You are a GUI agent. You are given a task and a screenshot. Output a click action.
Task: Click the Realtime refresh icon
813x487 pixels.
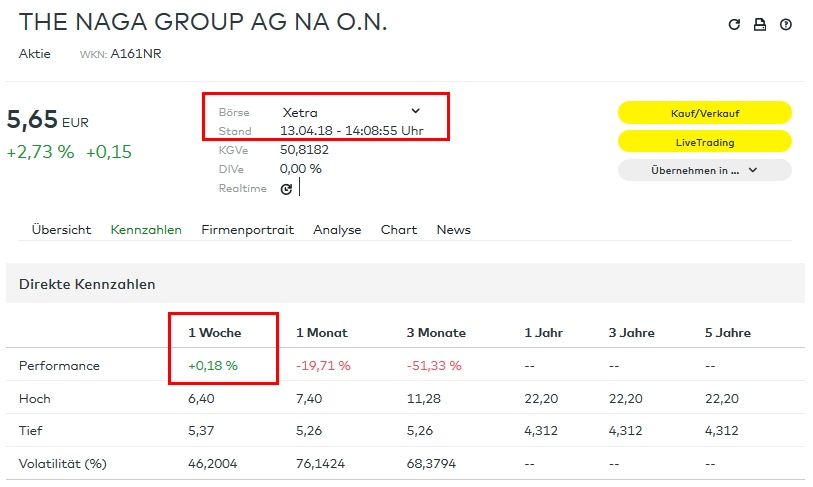coord(286,188)
